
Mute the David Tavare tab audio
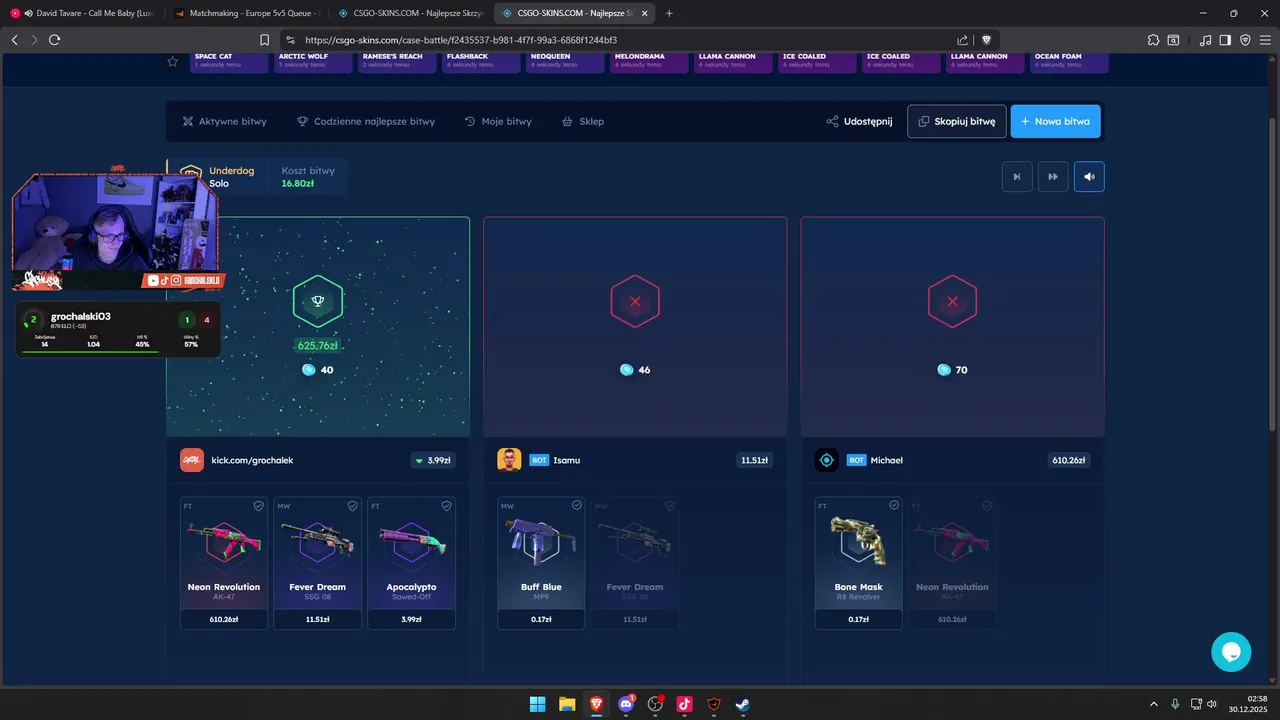click(27, 13)
